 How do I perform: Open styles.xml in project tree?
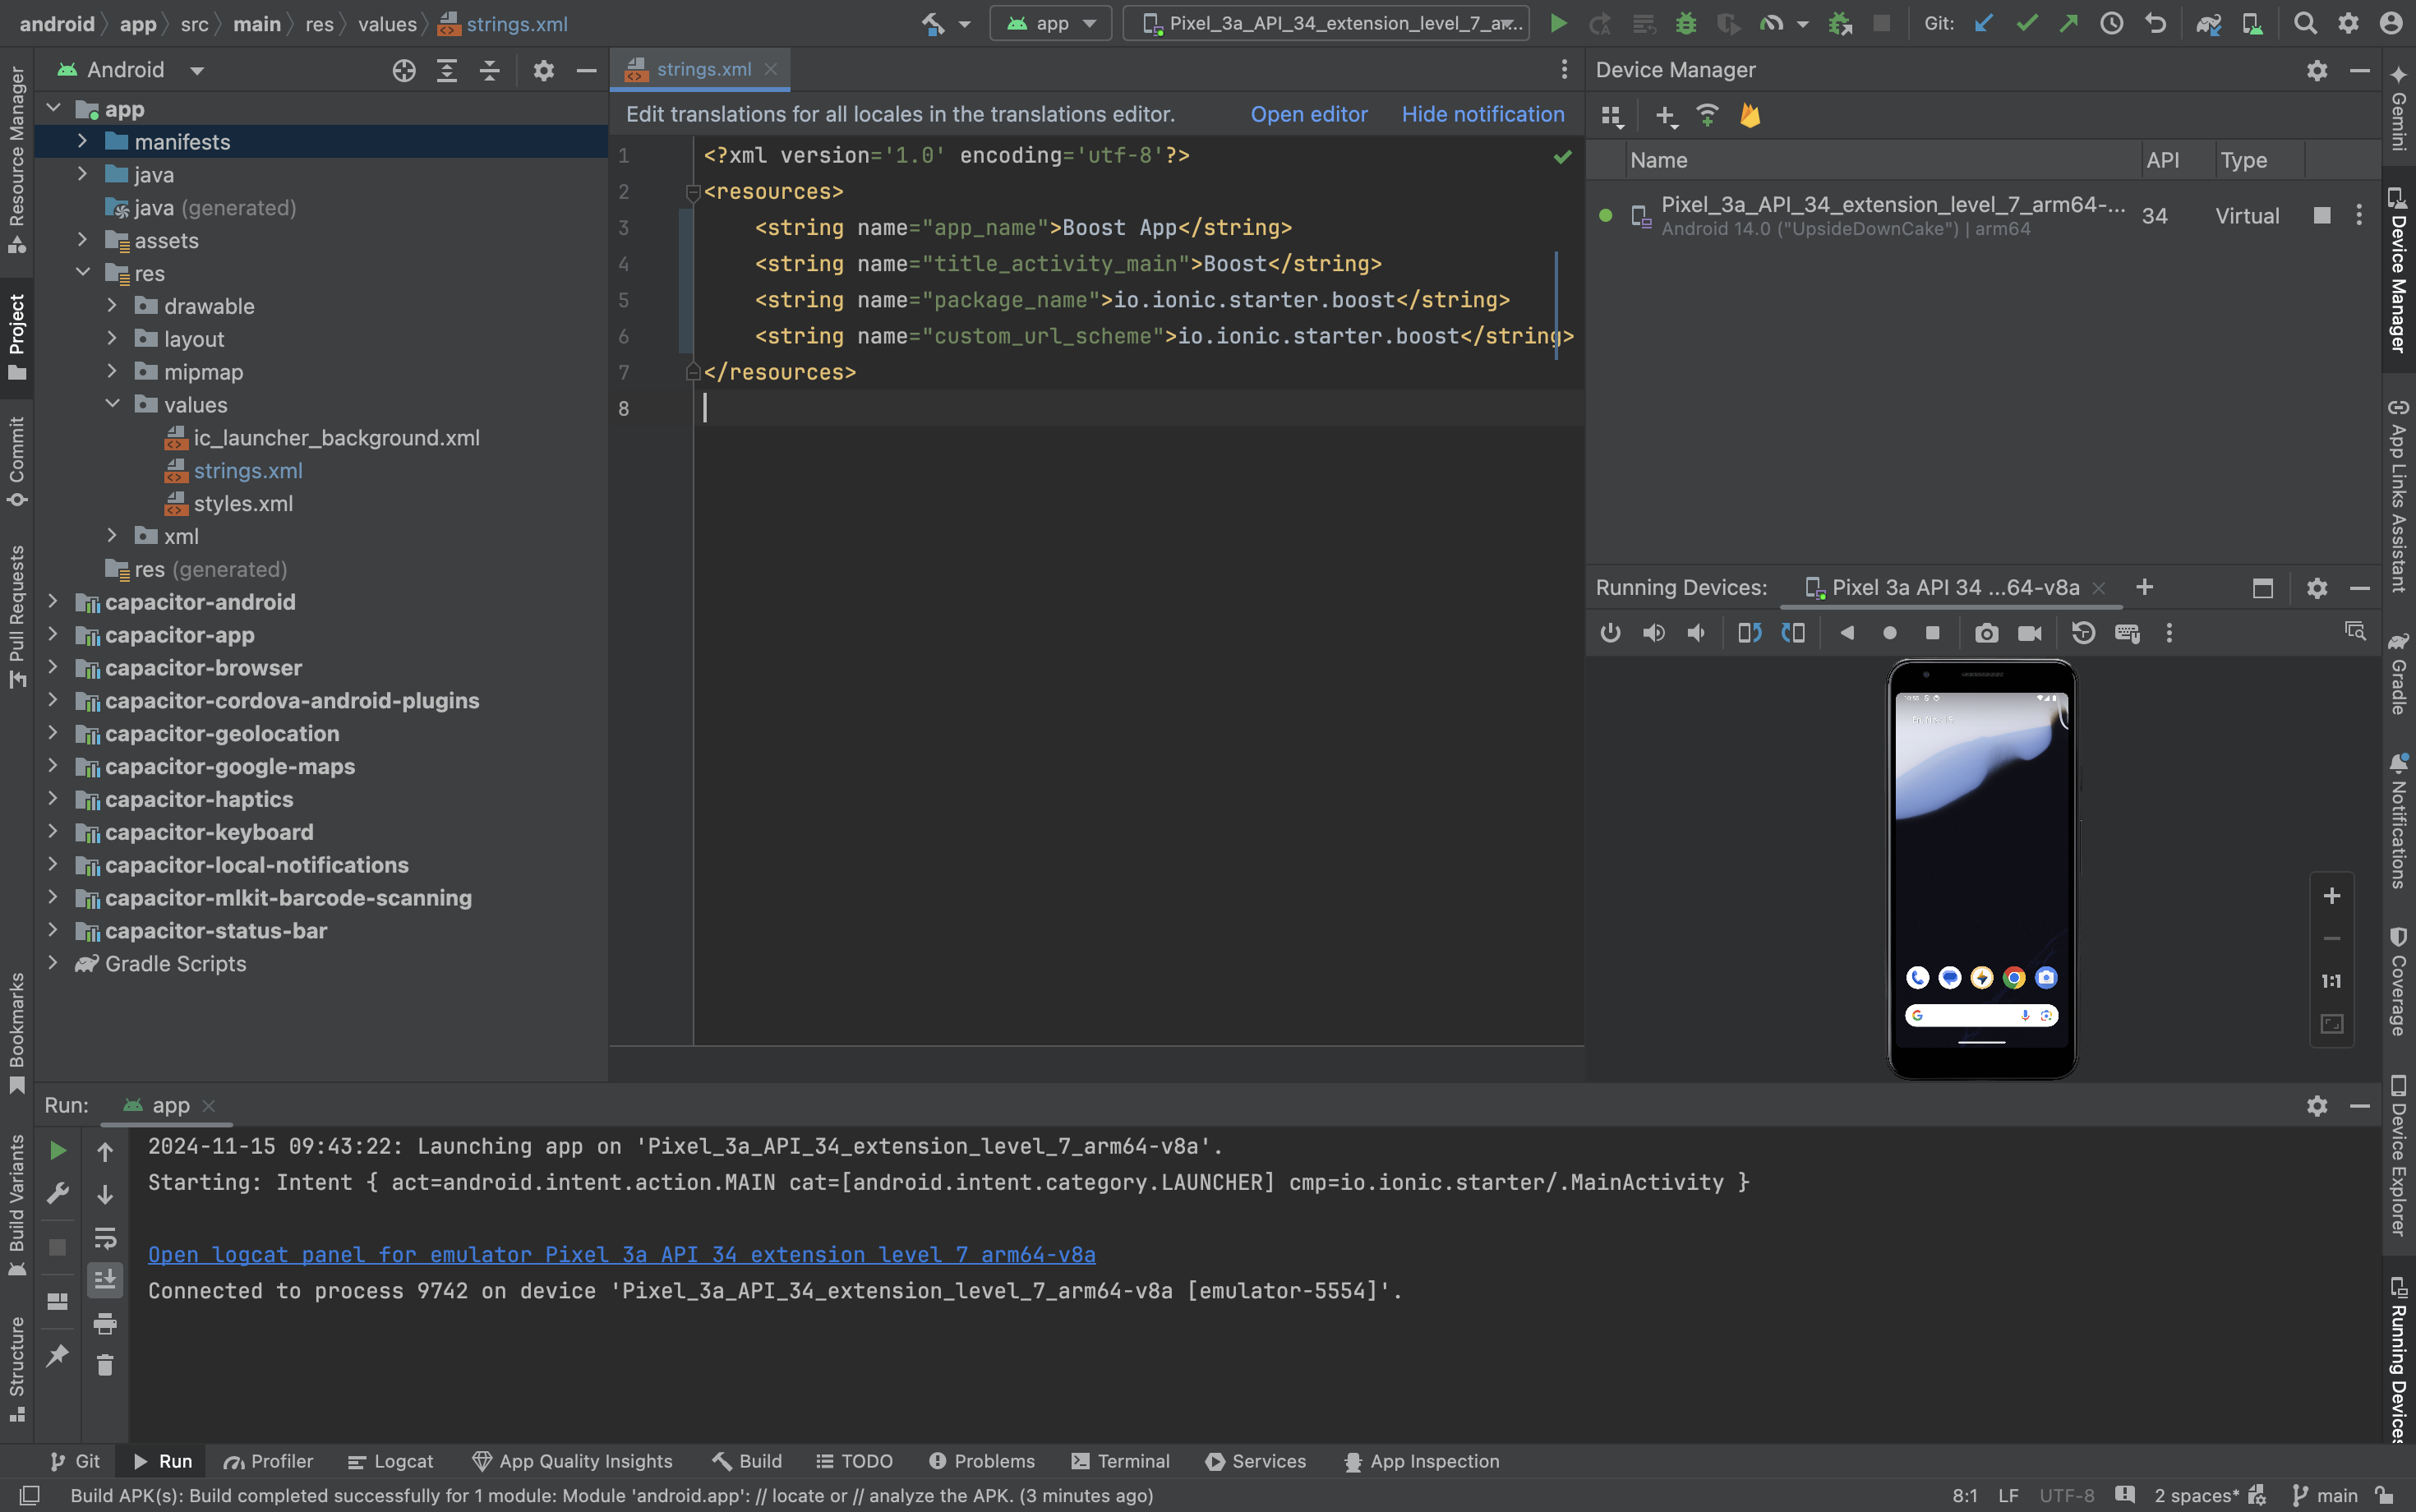pyautogui.click(x=243, y=503)
